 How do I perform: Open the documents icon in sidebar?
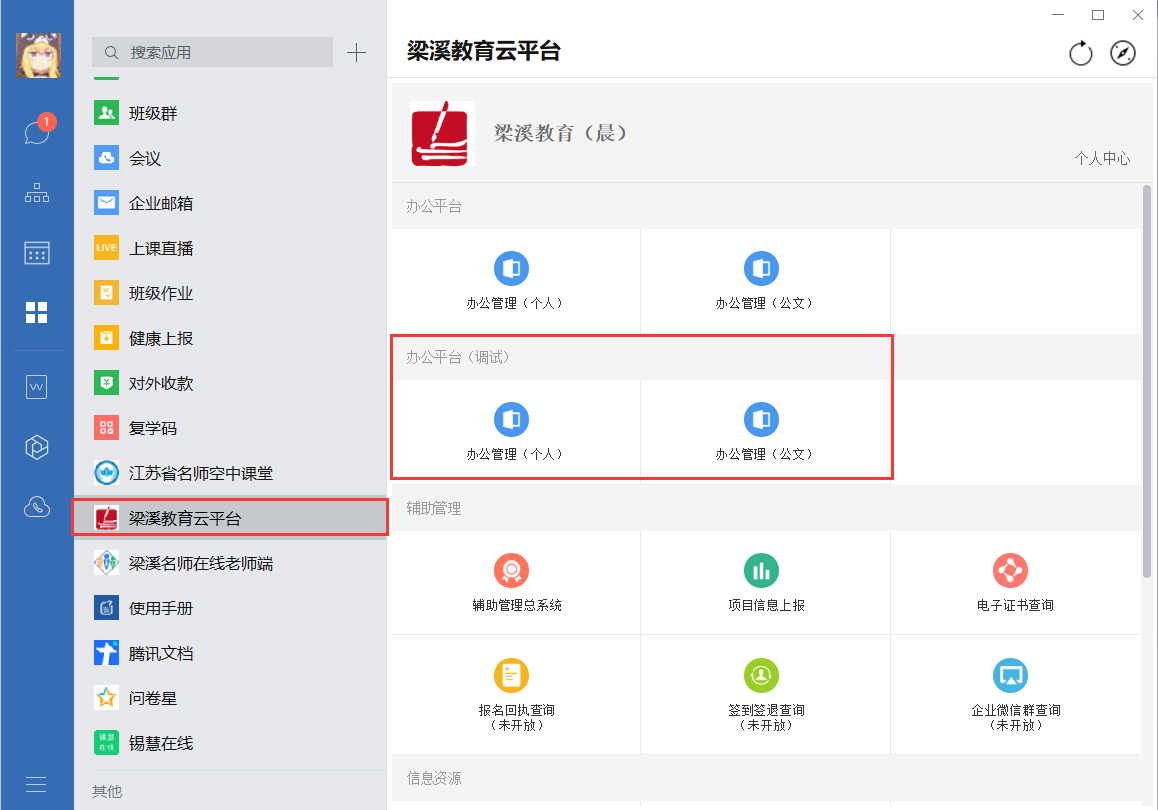click(x=36, y=387)
